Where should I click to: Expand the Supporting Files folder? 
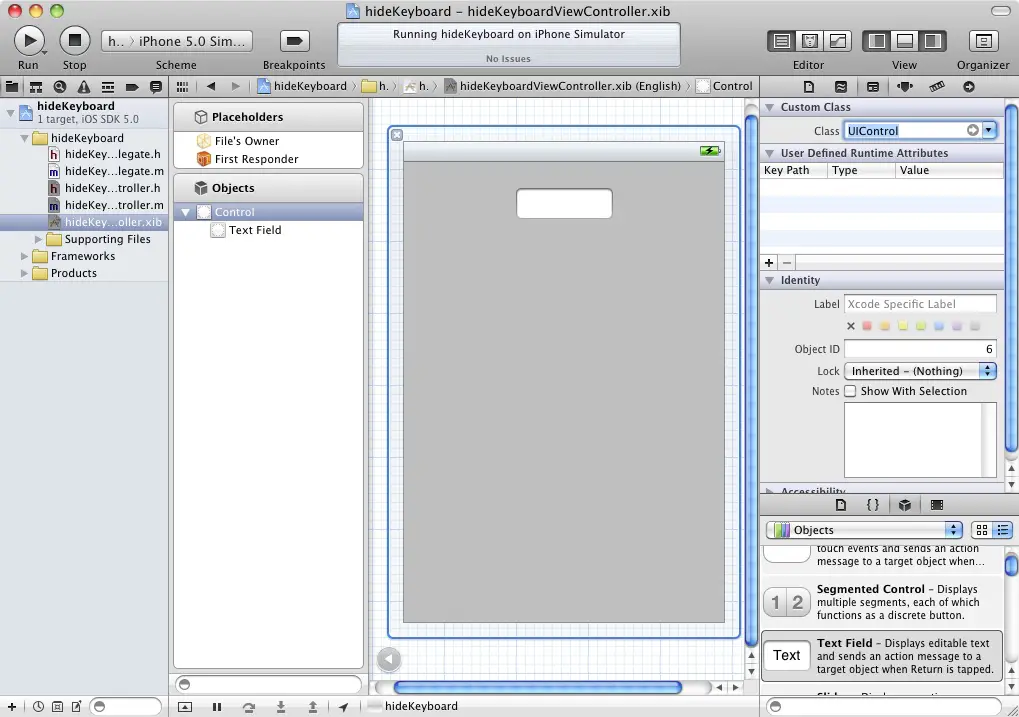[x=39, y=239]
